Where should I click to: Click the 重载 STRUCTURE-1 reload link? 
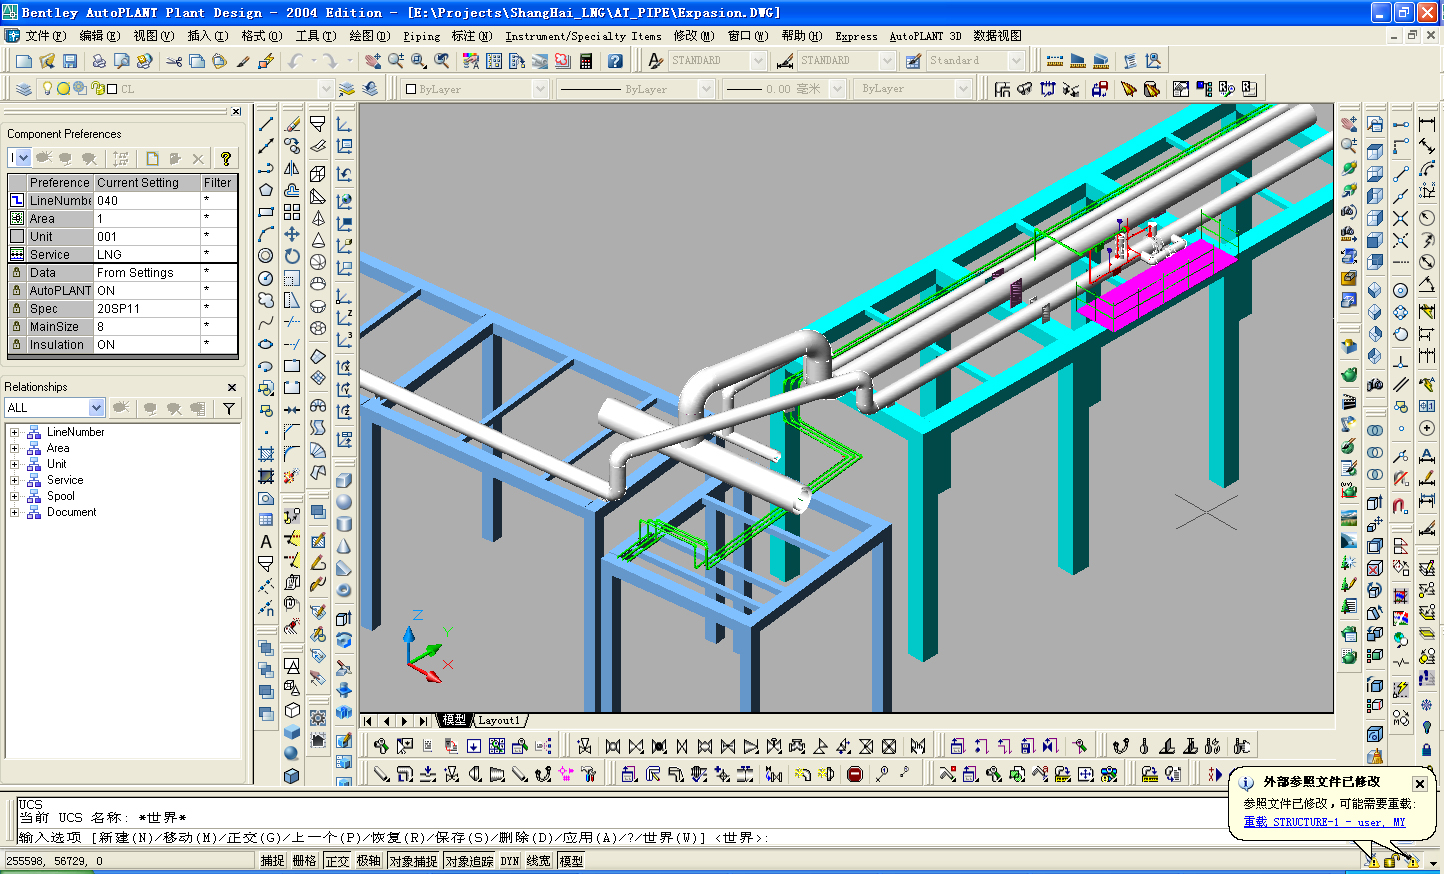point(1324,822)
